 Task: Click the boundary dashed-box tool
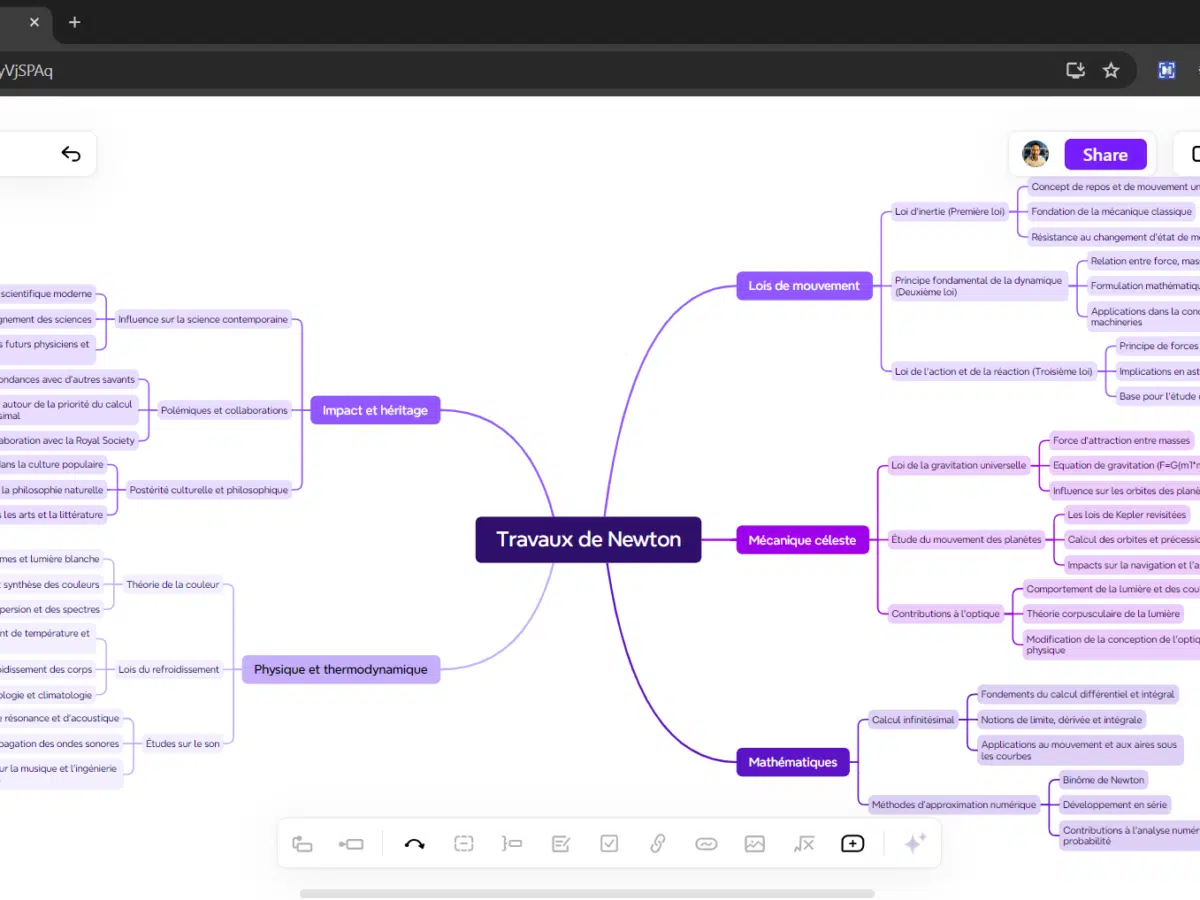pyautogui.click(x=463, y=844)
